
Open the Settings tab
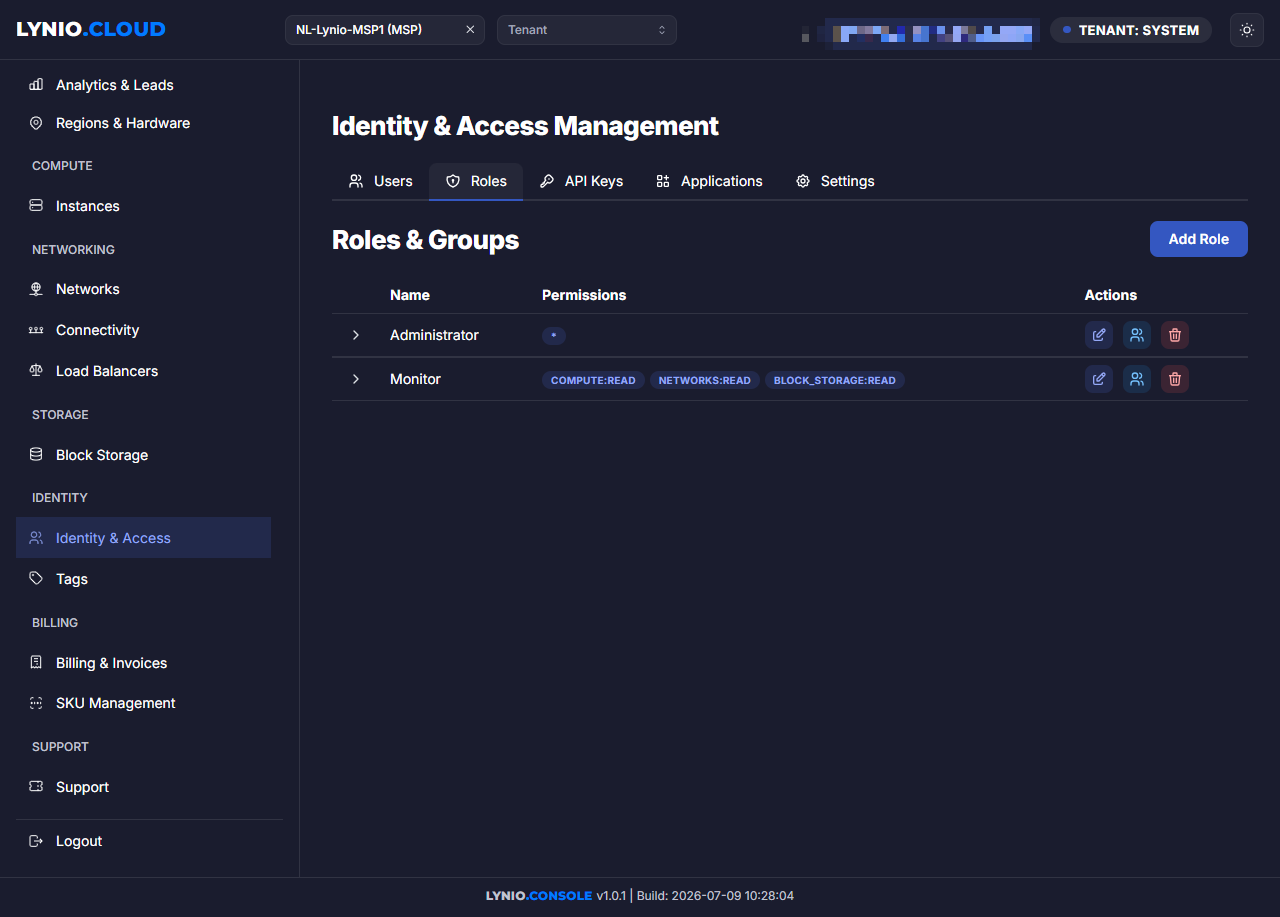click(835, 181)
